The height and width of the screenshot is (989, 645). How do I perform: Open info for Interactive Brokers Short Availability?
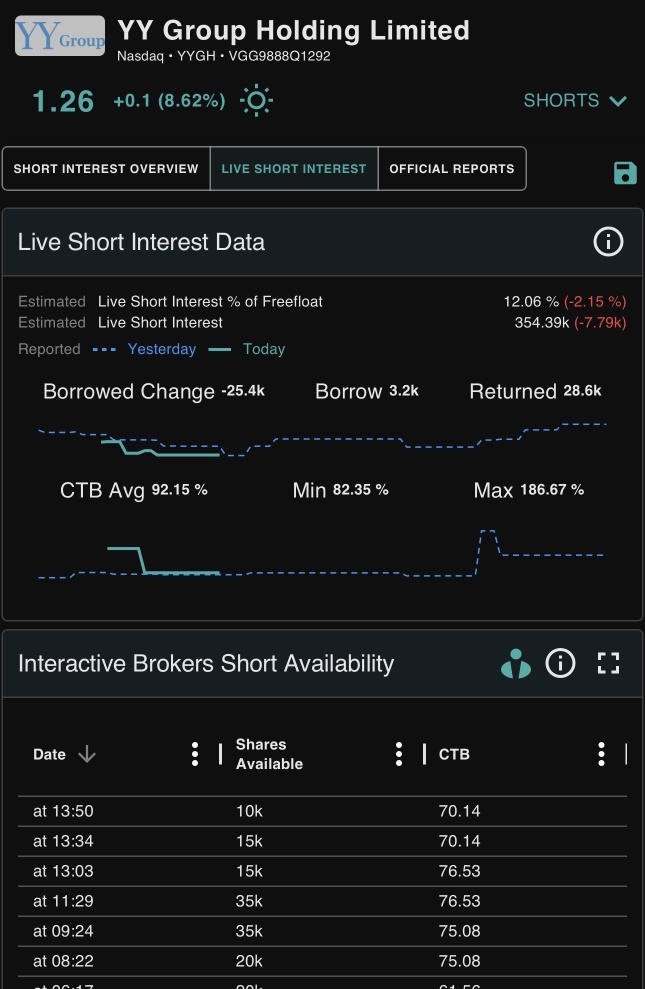(x=560, y=663)
